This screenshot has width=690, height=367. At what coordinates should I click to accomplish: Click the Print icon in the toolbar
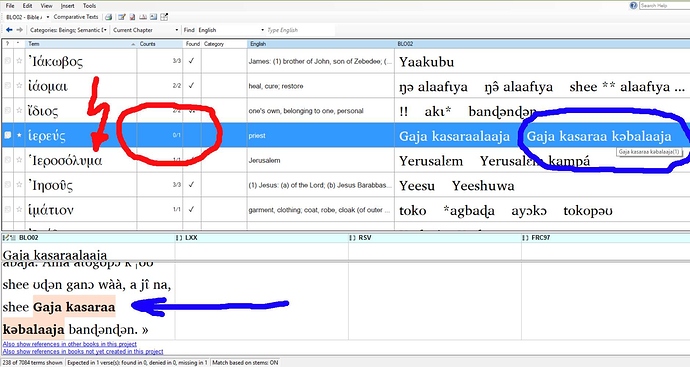[108, 17]
